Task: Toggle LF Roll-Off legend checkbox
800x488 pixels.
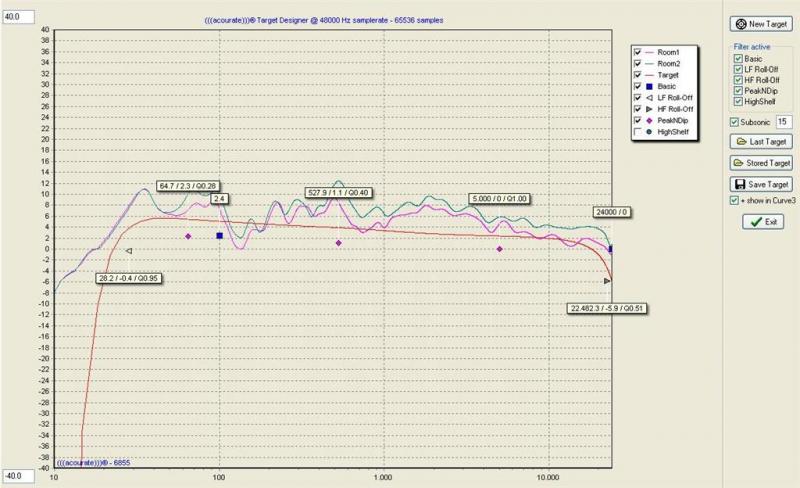Action: [x=637, y=97]
